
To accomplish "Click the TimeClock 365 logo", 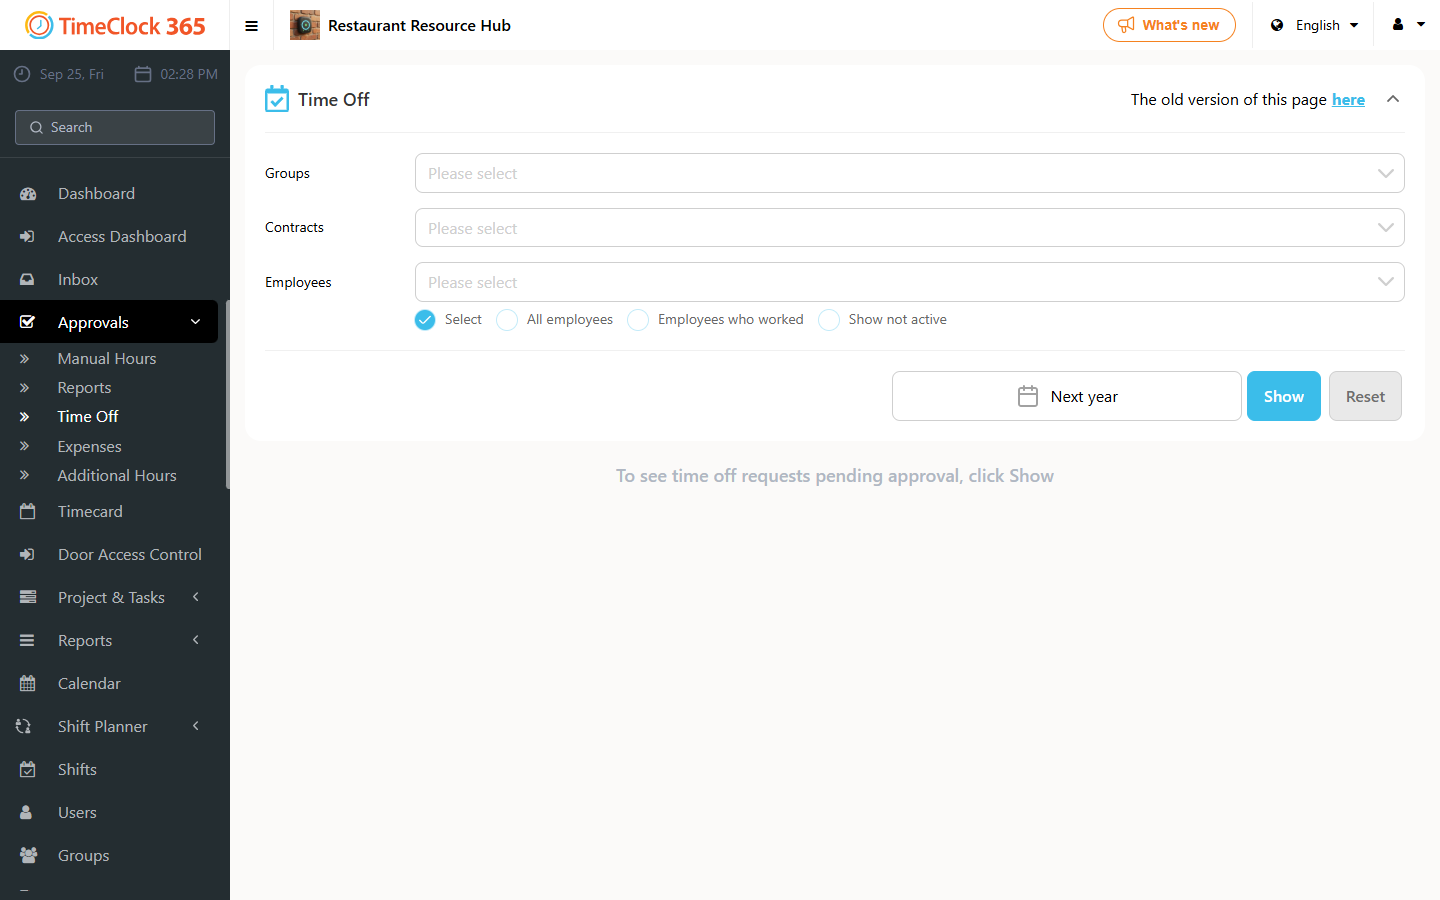I will (x=115, y=25).
